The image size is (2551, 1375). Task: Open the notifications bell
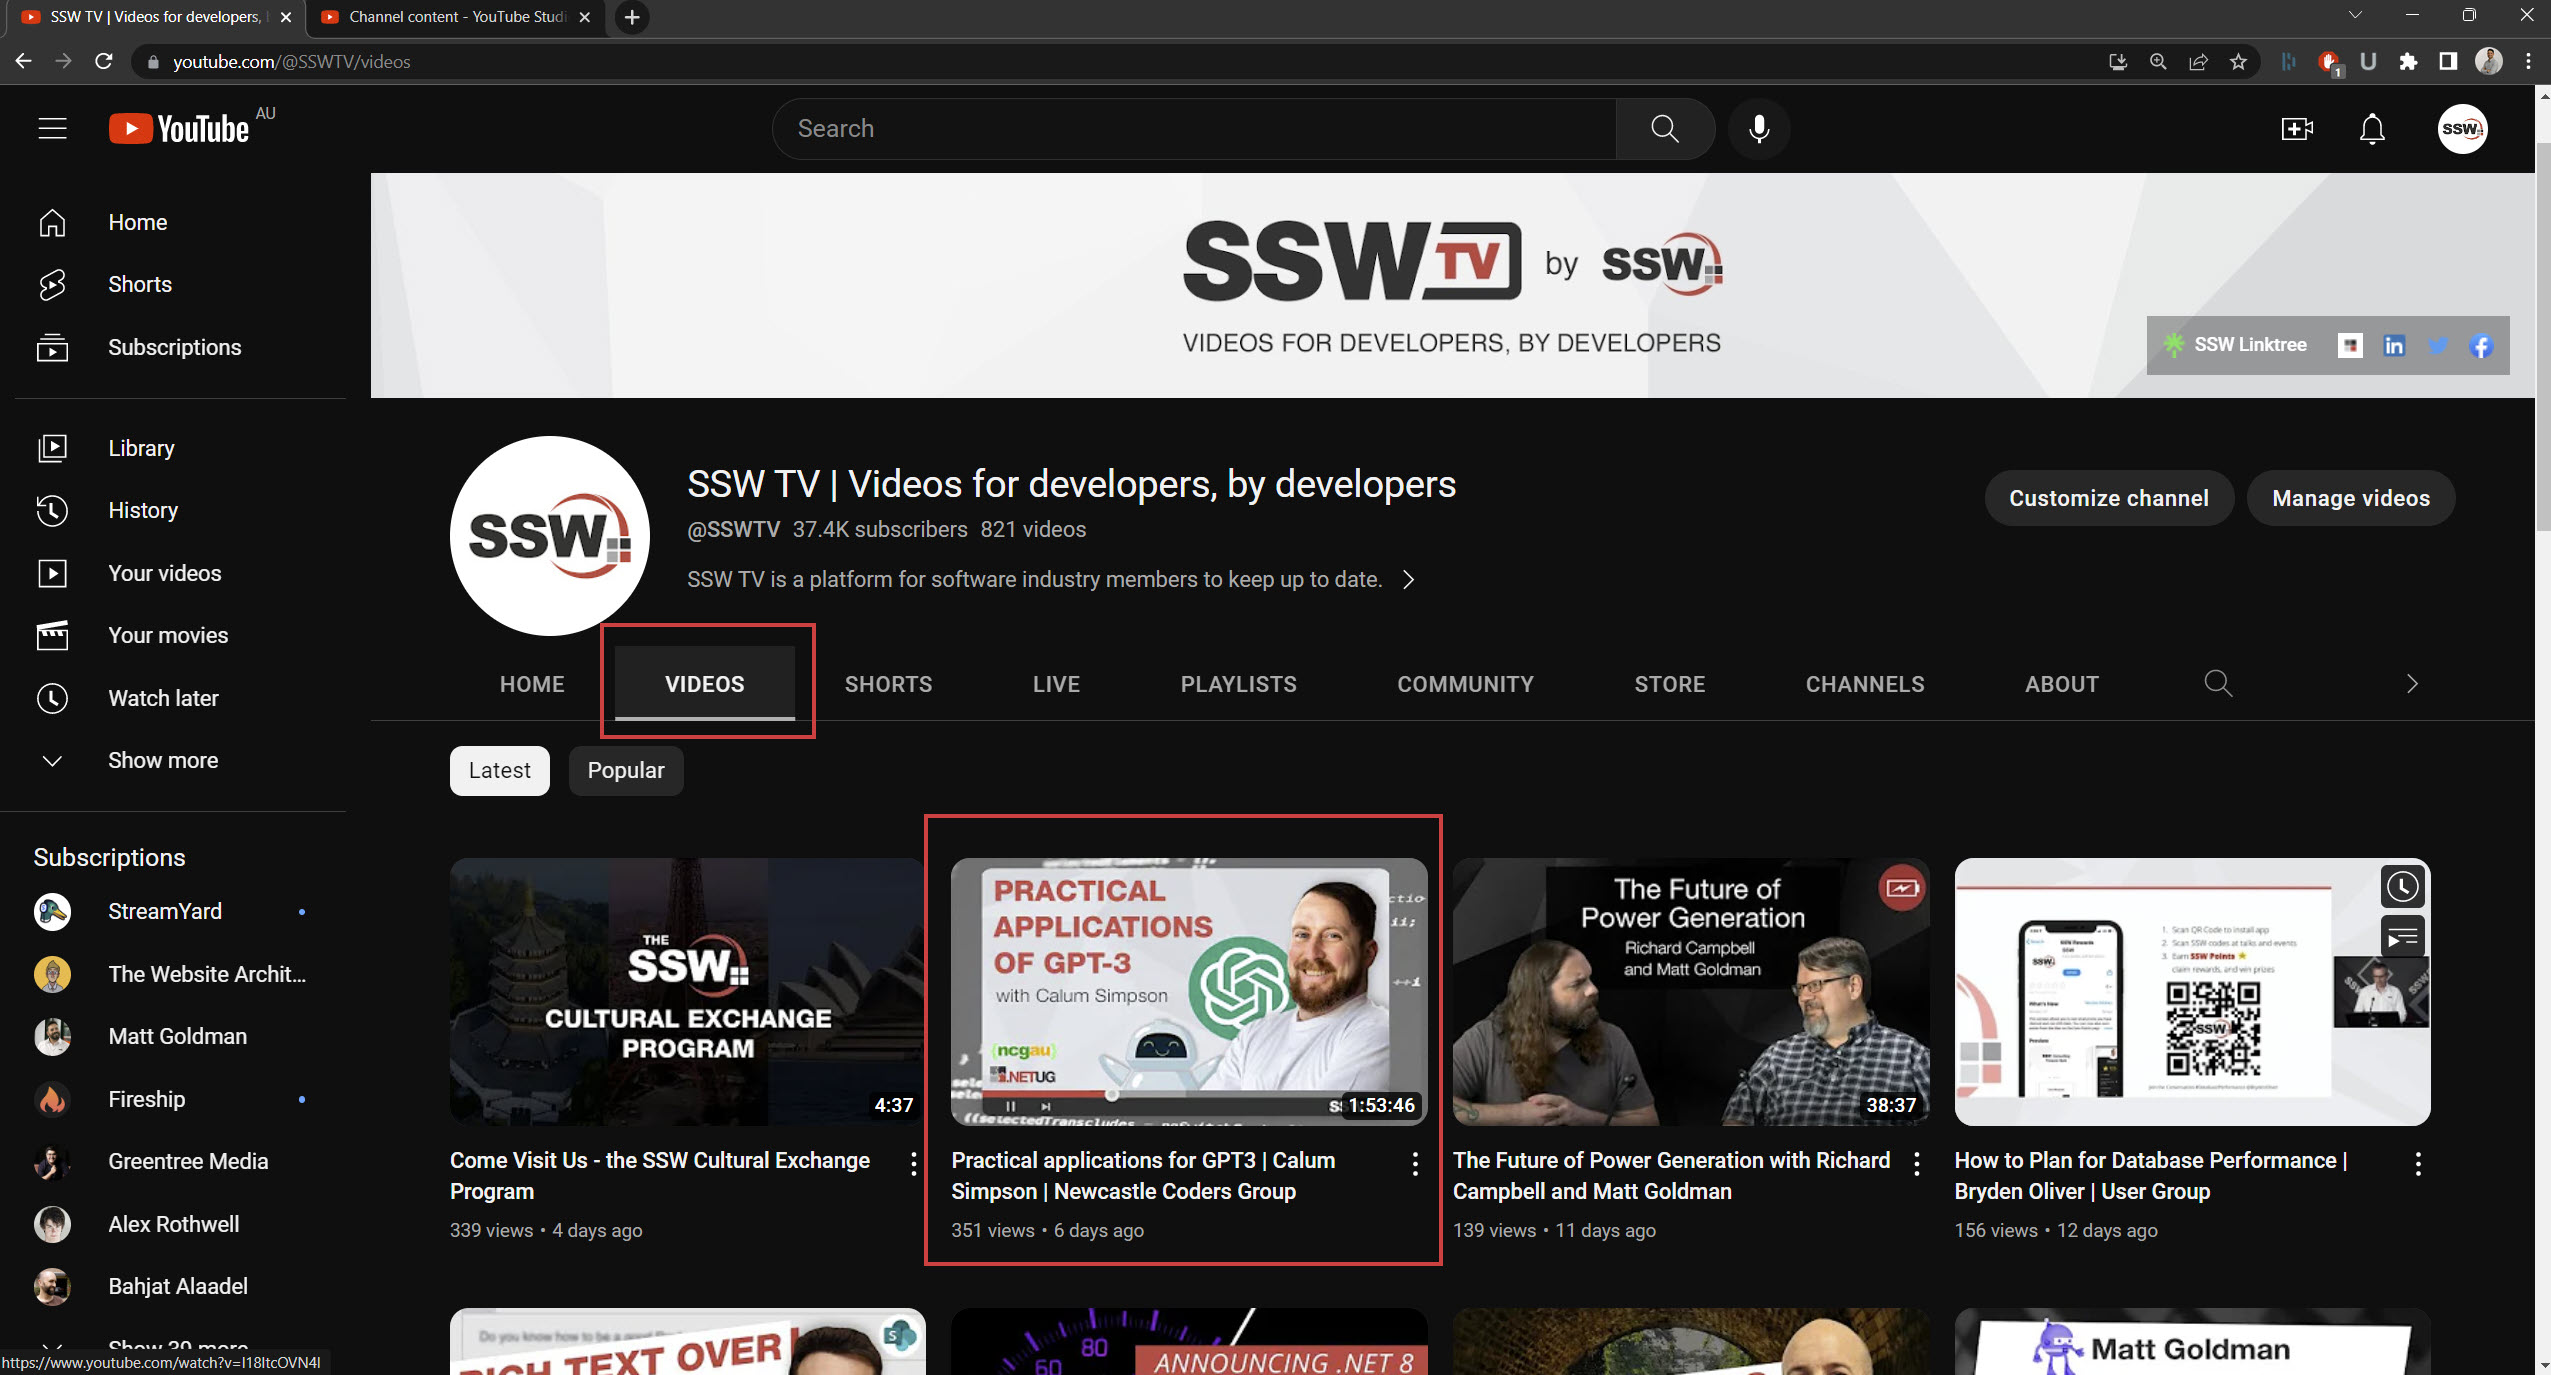(2372, 129)
